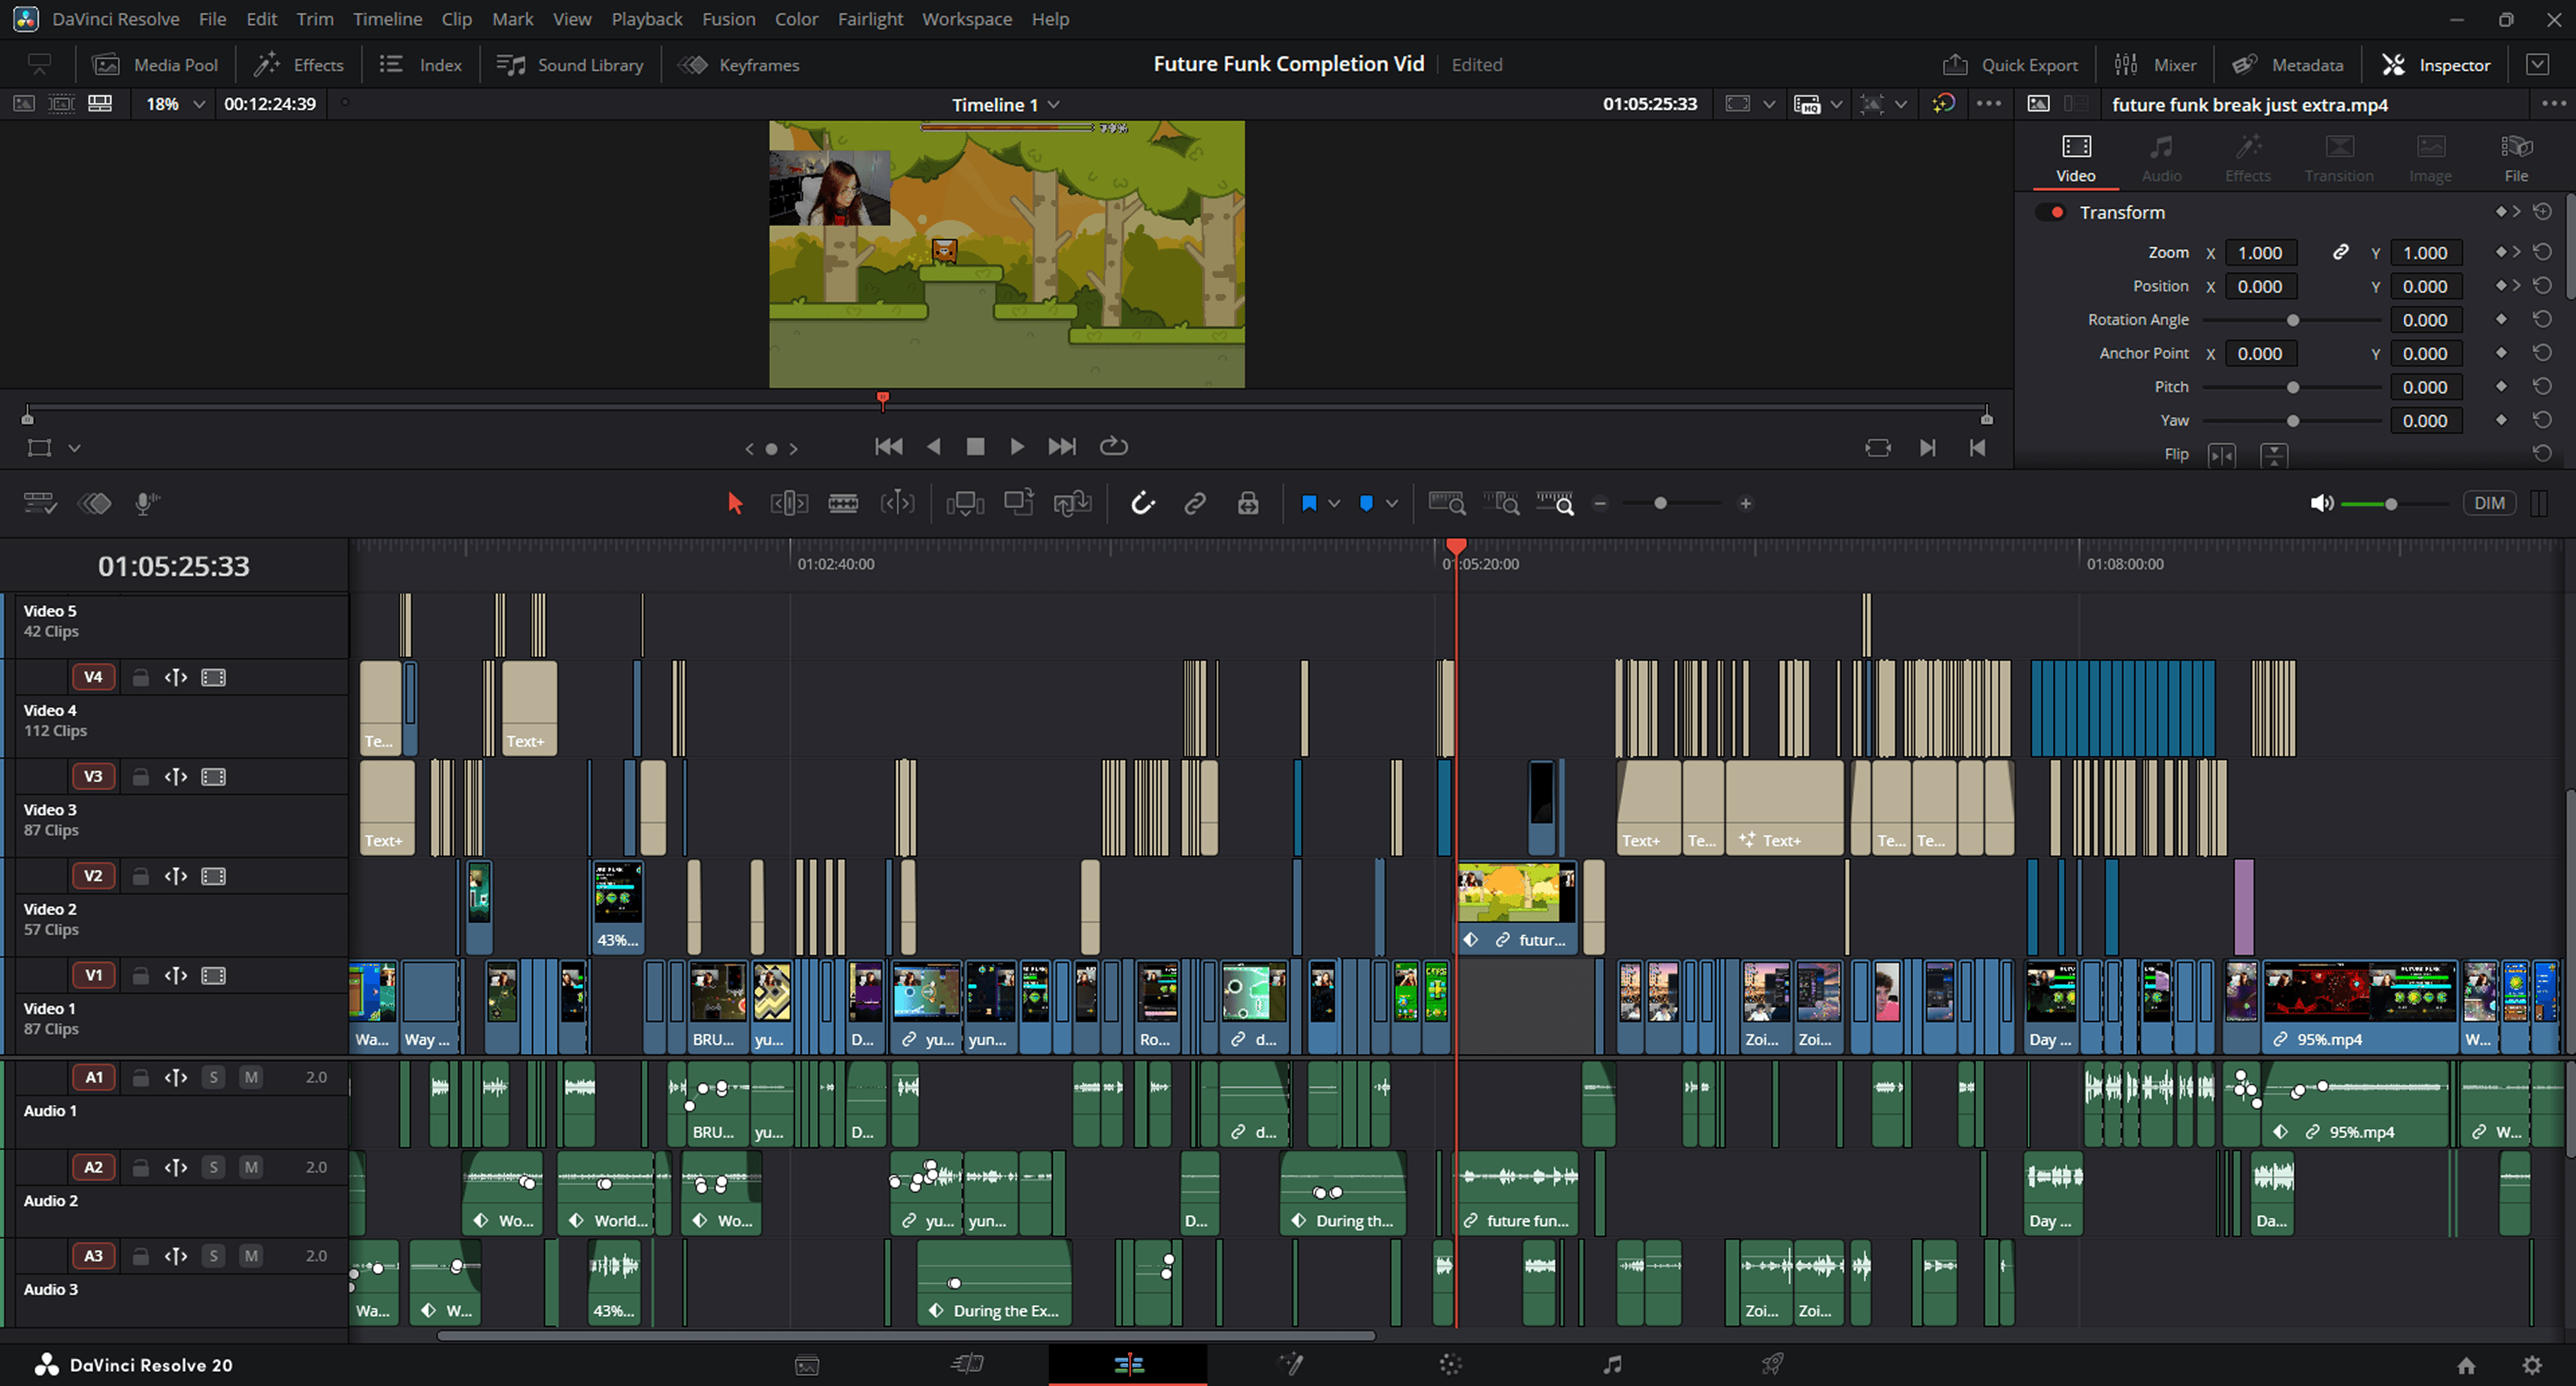Screen dimensions: 2576x1386
Task: Open the Fairlight menu
Action: click(x=870, y=19)
